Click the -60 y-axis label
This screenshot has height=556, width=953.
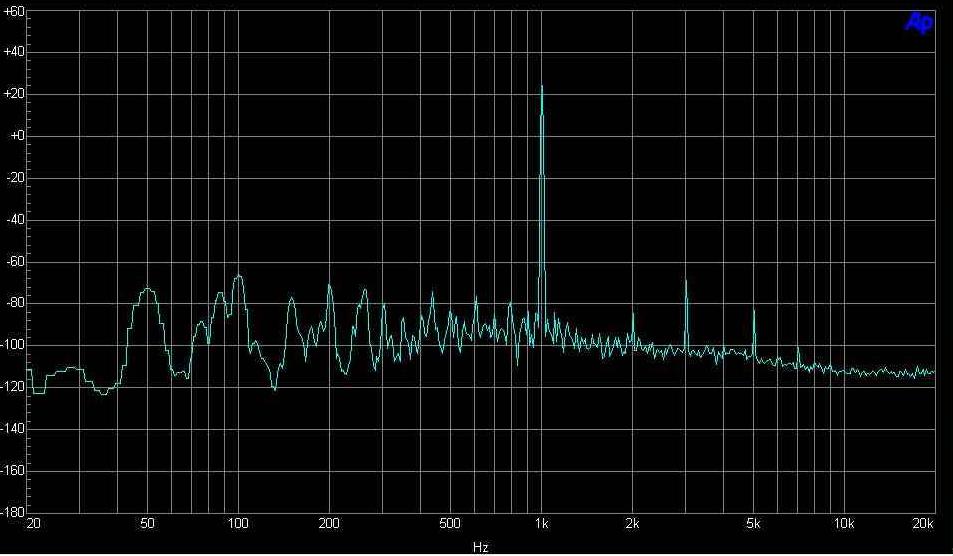15,263
